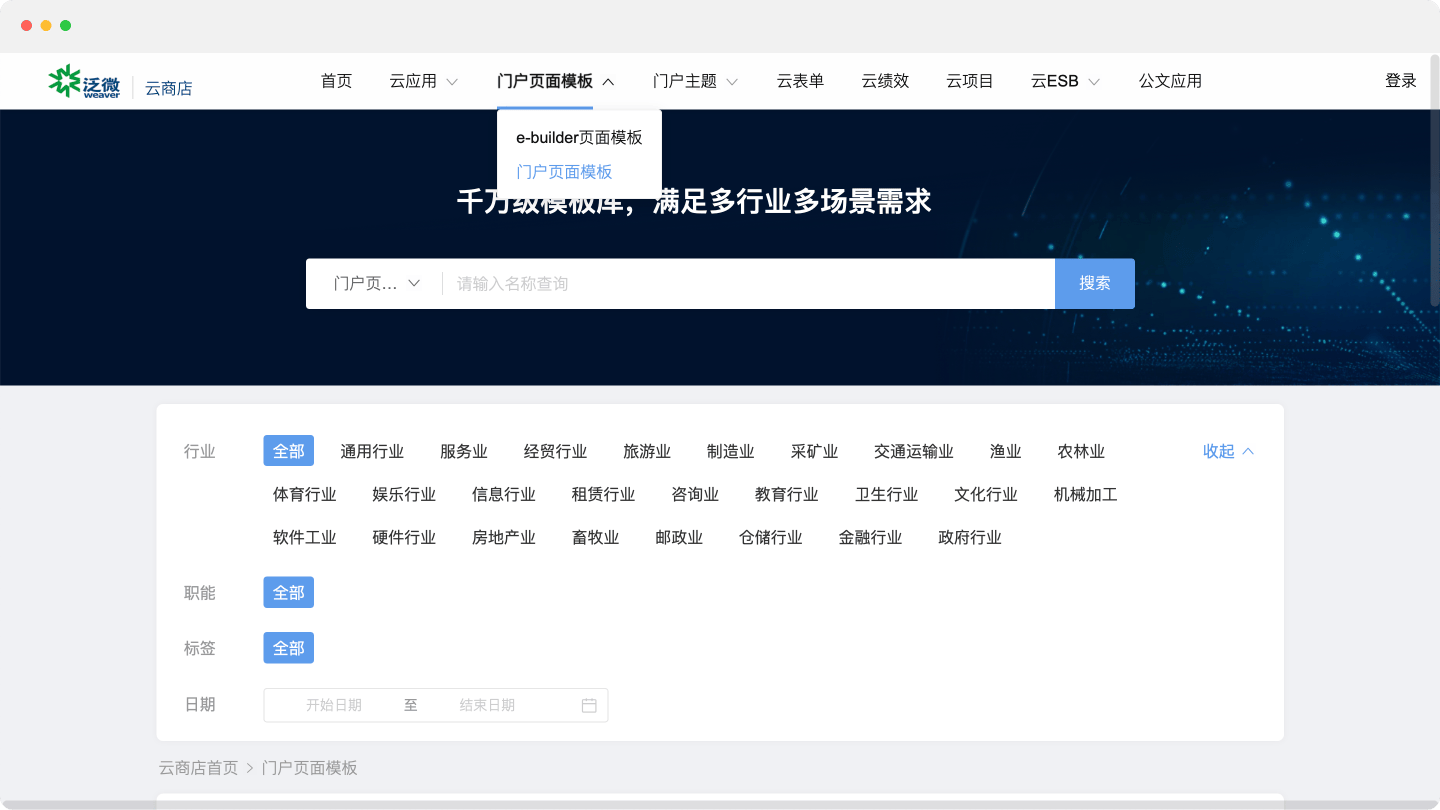Click the 登录 login link

(x=1401, y=81)
